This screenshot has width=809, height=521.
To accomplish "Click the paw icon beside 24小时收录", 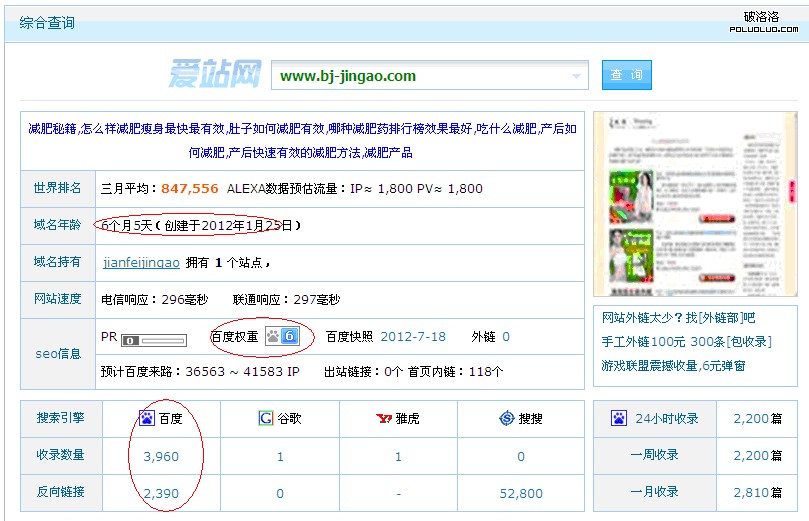I will click(619, 418).
